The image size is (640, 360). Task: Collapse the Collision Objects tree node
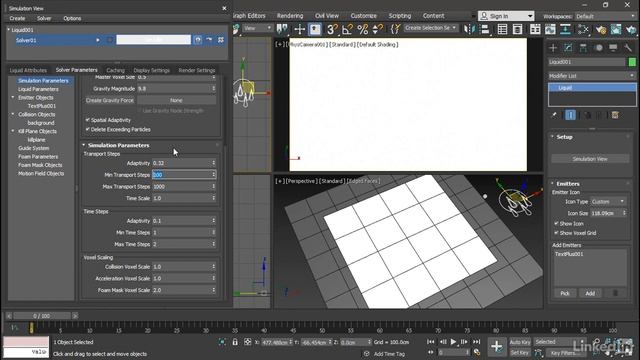[13, 114]
